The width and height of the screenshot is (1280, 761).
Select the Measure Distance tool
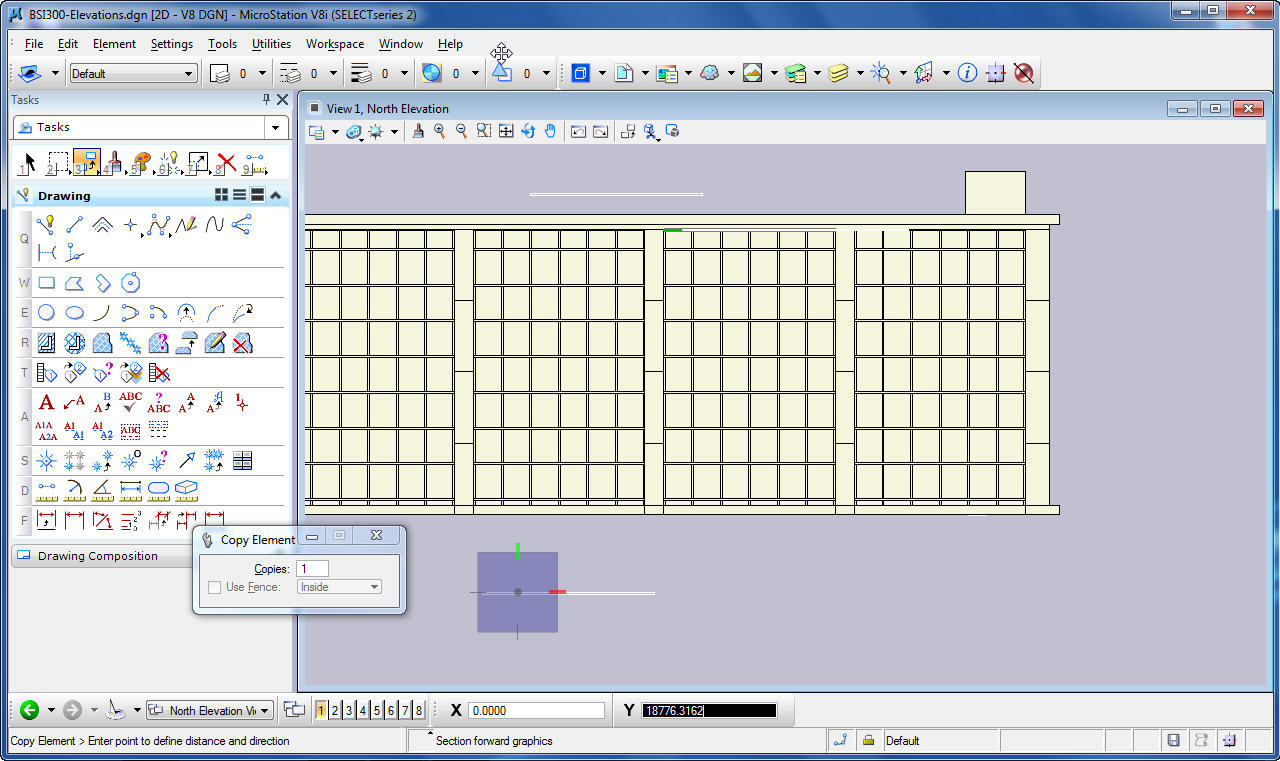[46, 490]
